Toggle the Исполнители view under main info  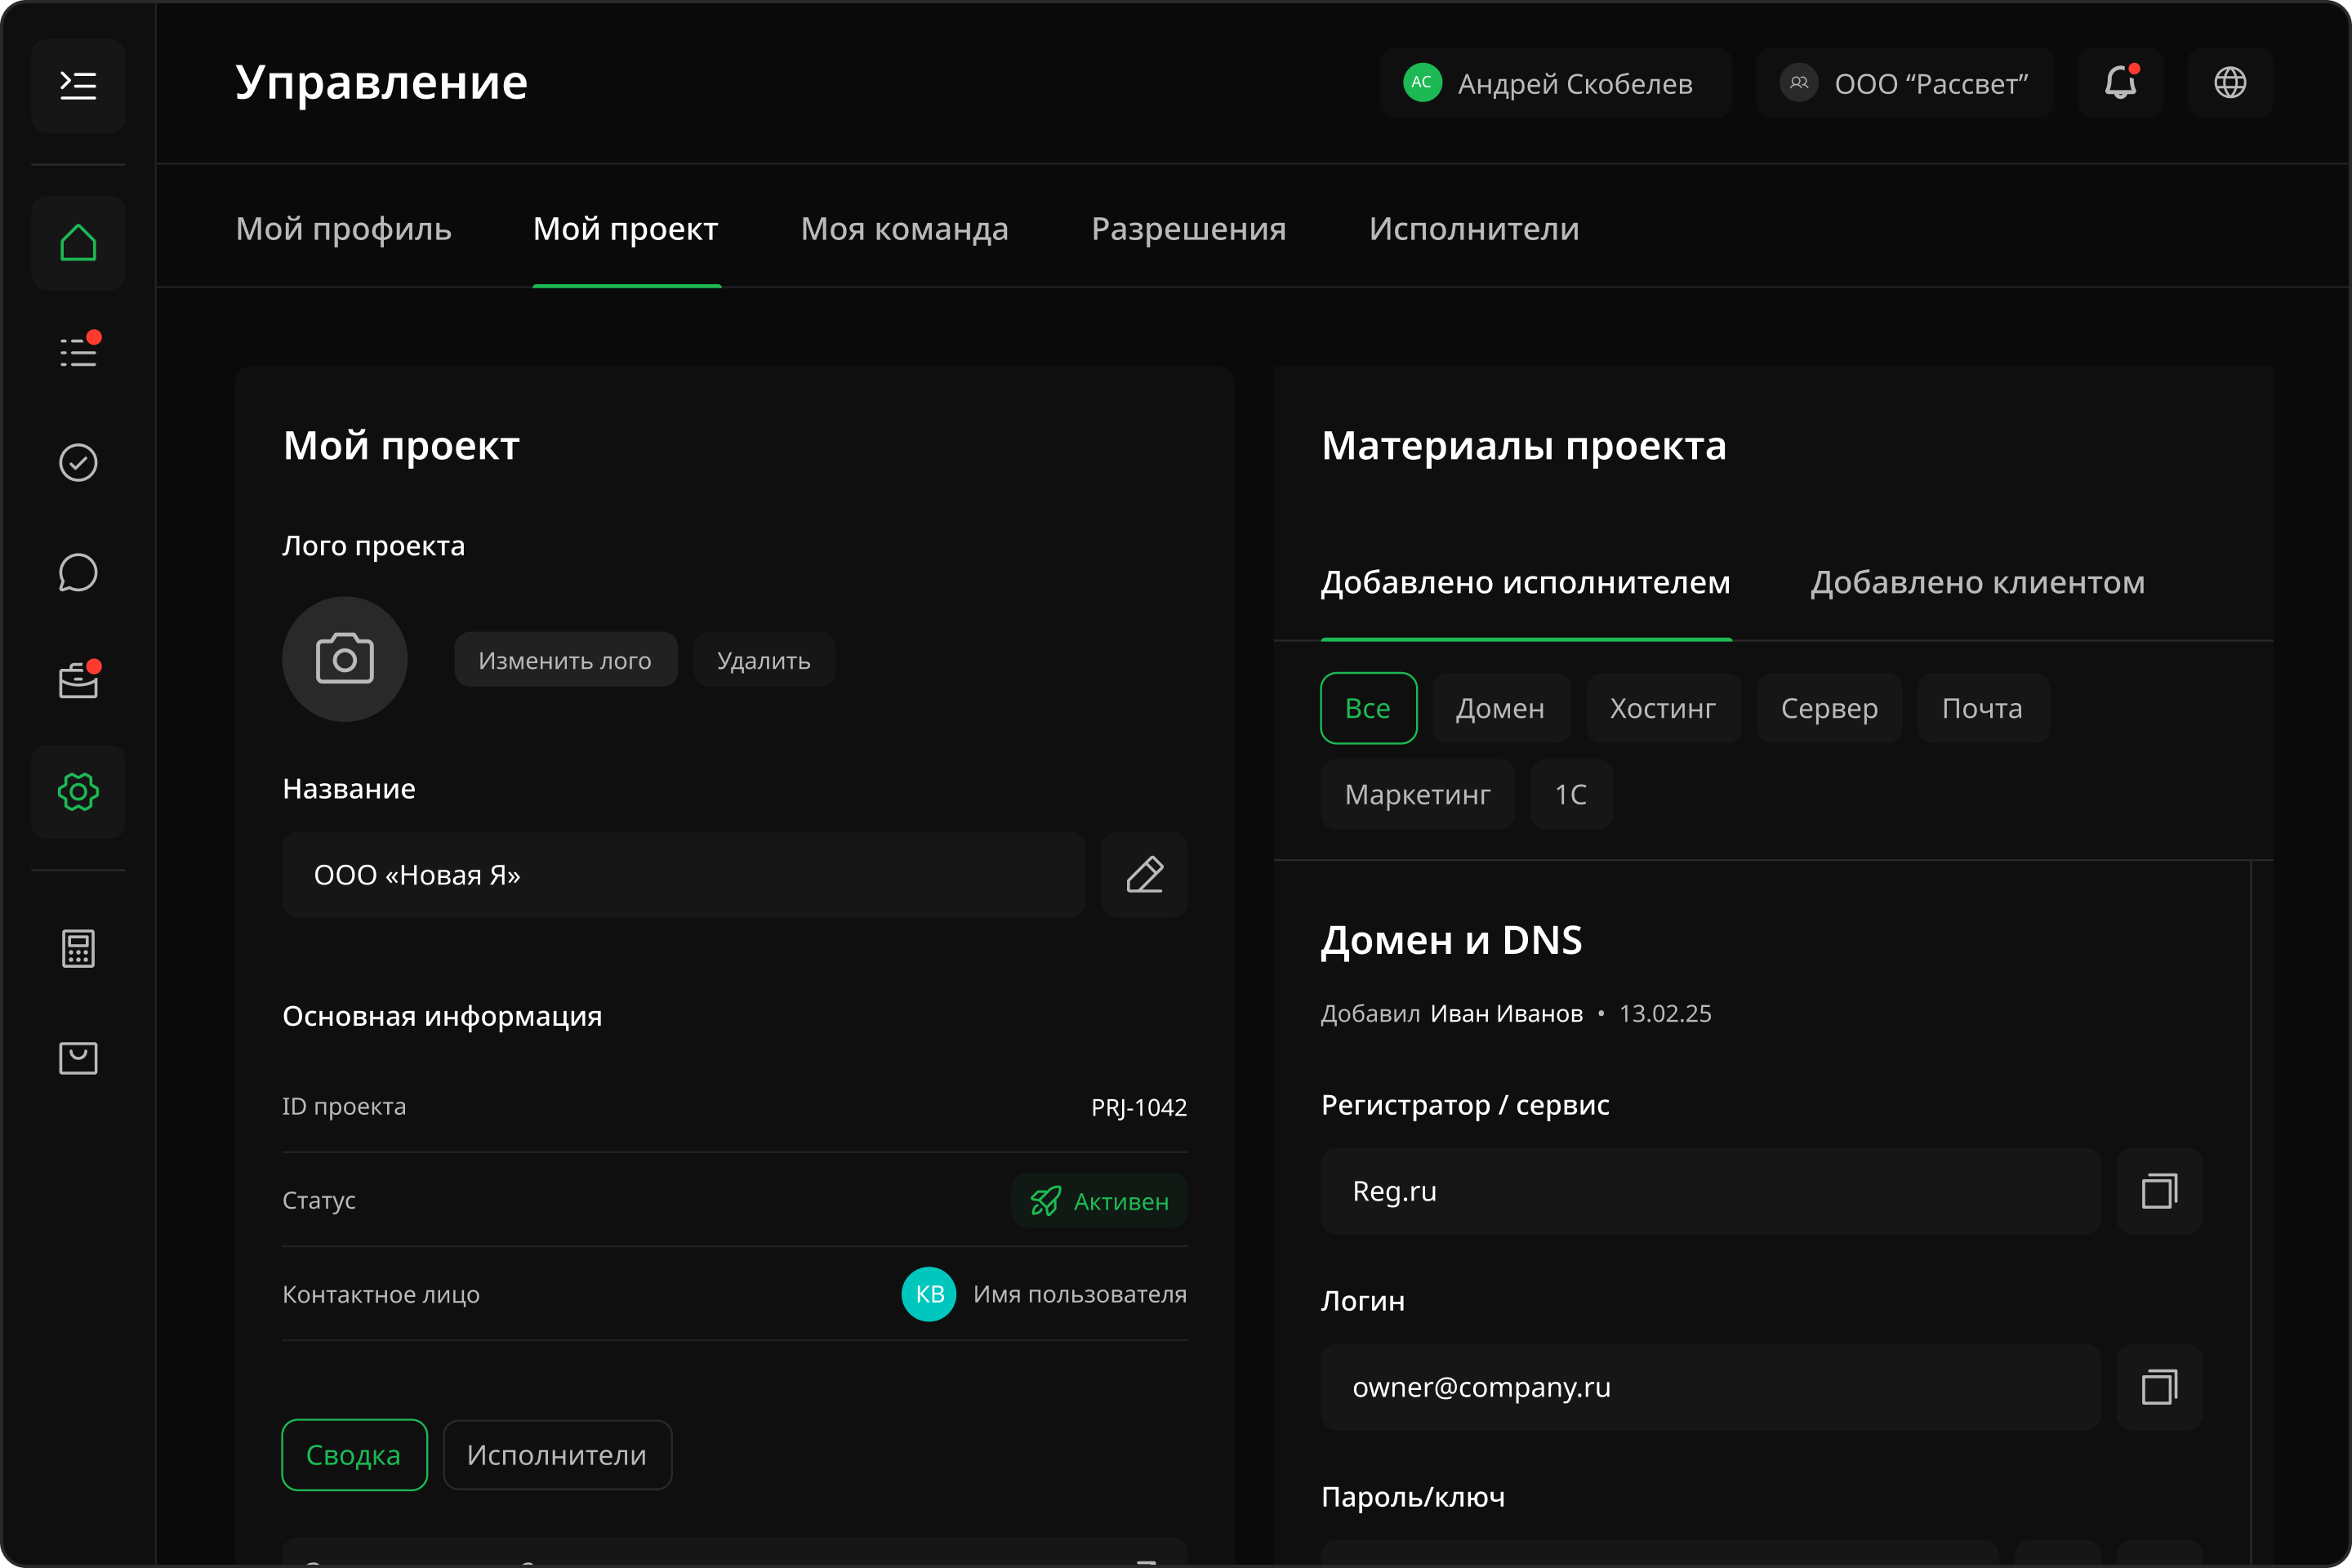coord(557,1455)
